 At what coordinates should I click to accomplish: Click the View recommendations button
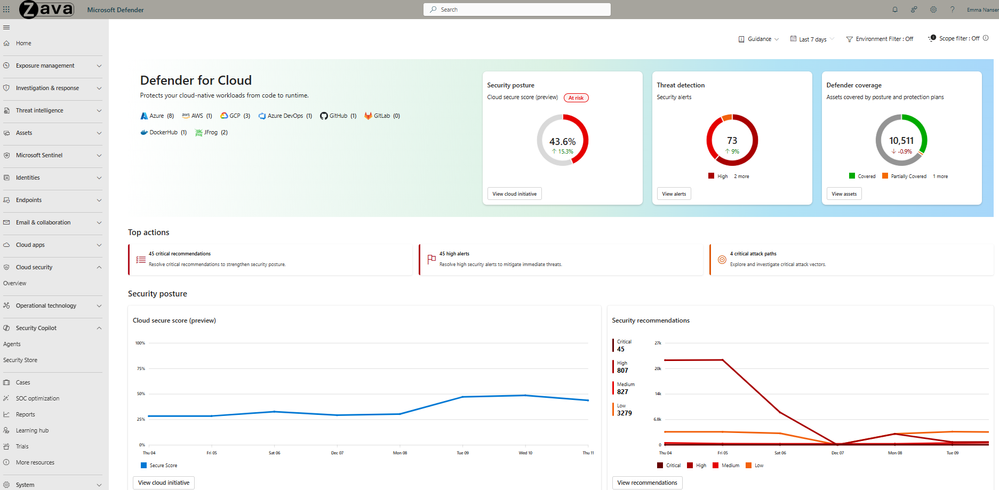647,482
